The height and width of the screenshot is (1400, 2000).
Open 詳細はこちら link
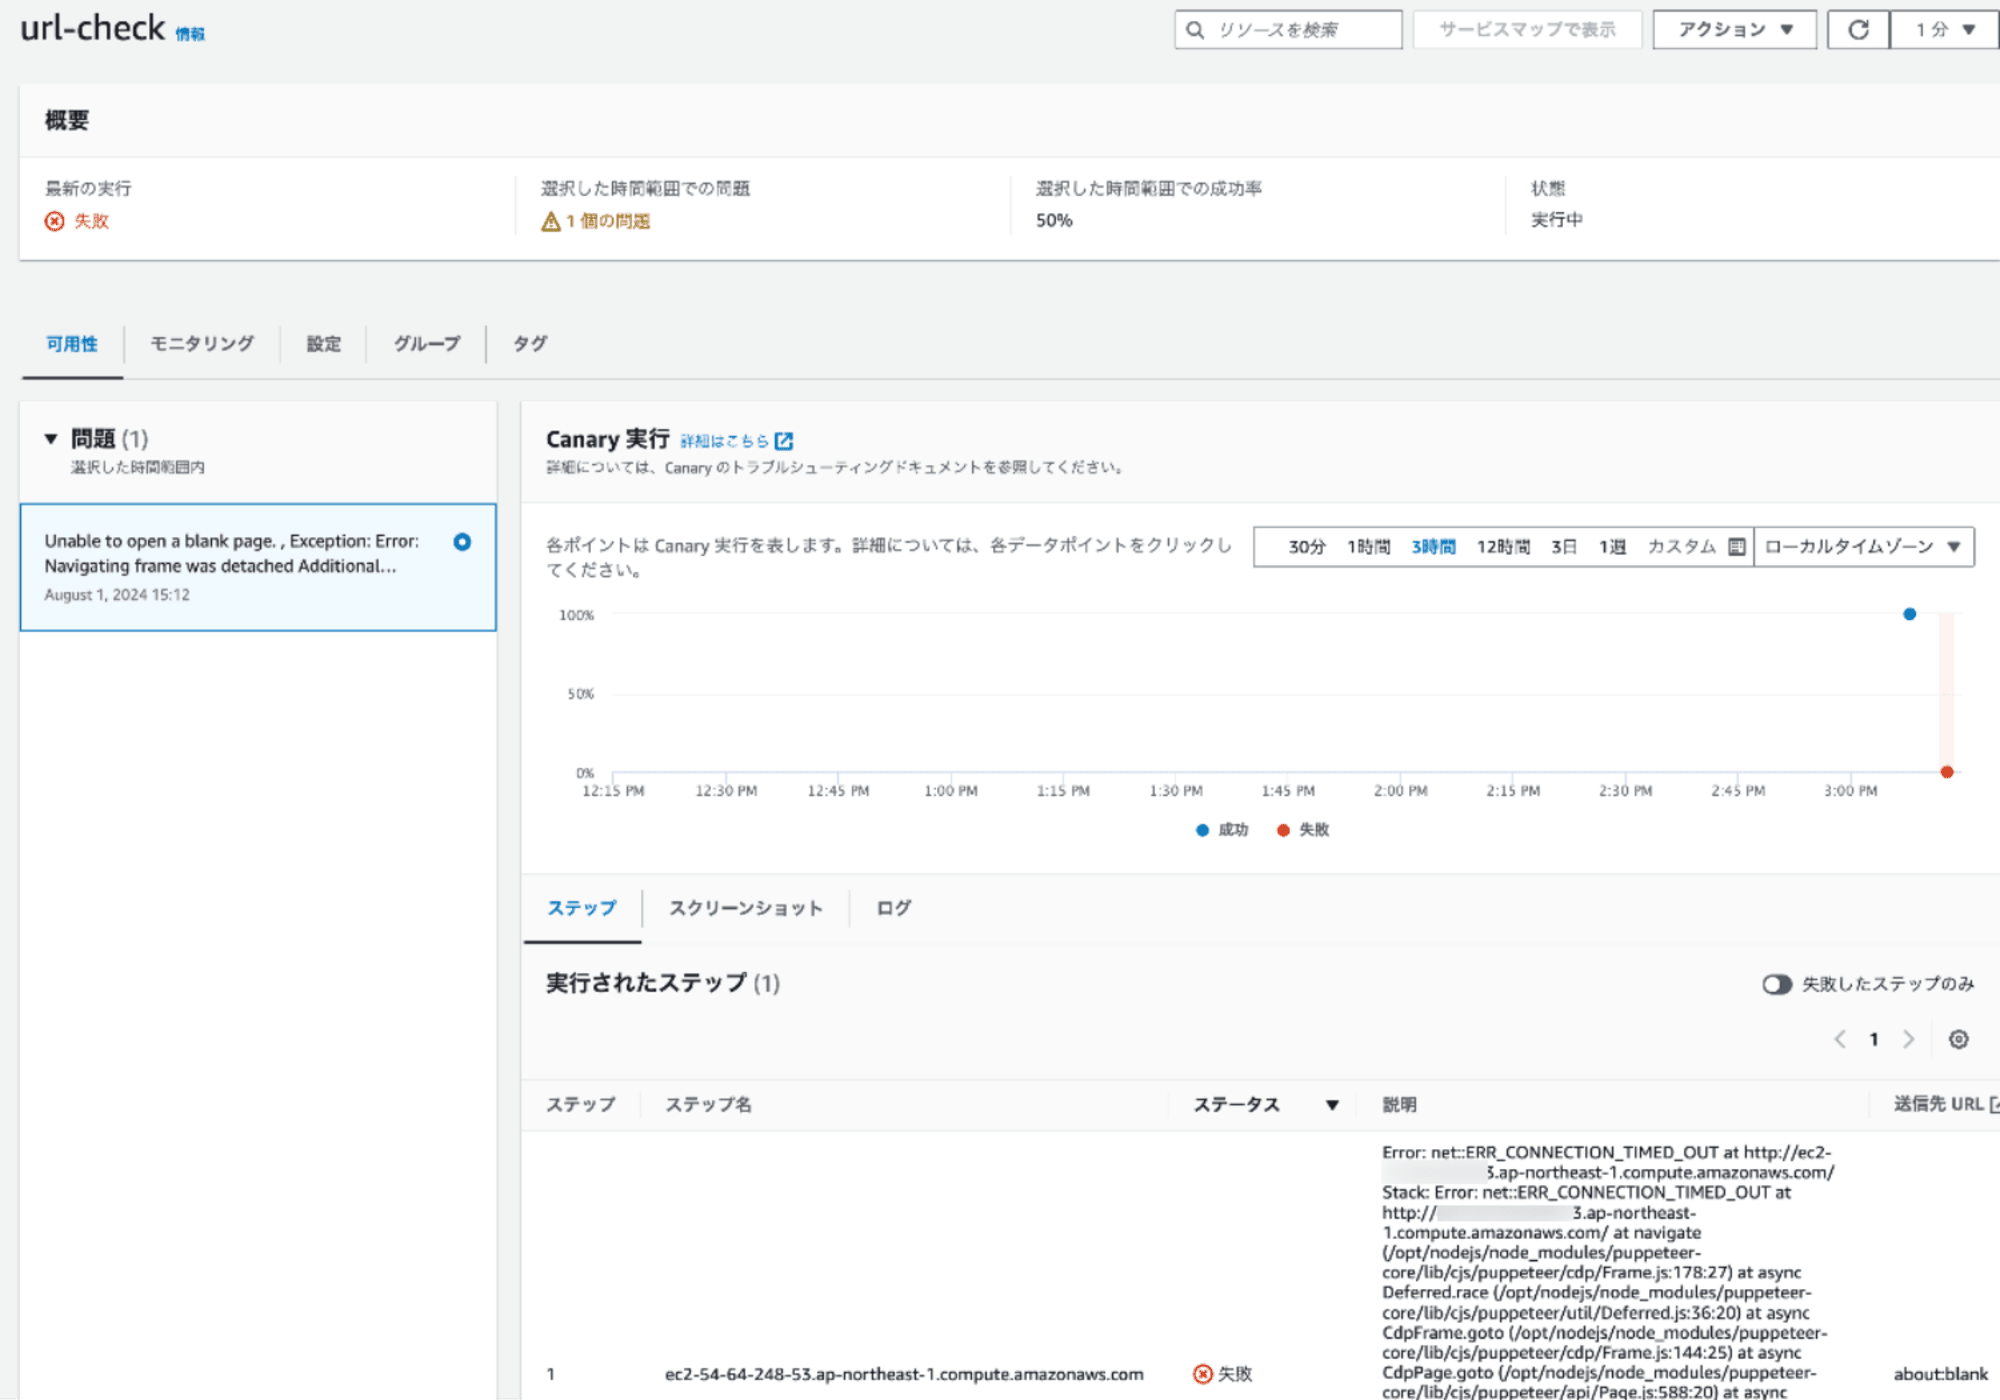pyautogui.click(x=724, y=441)
